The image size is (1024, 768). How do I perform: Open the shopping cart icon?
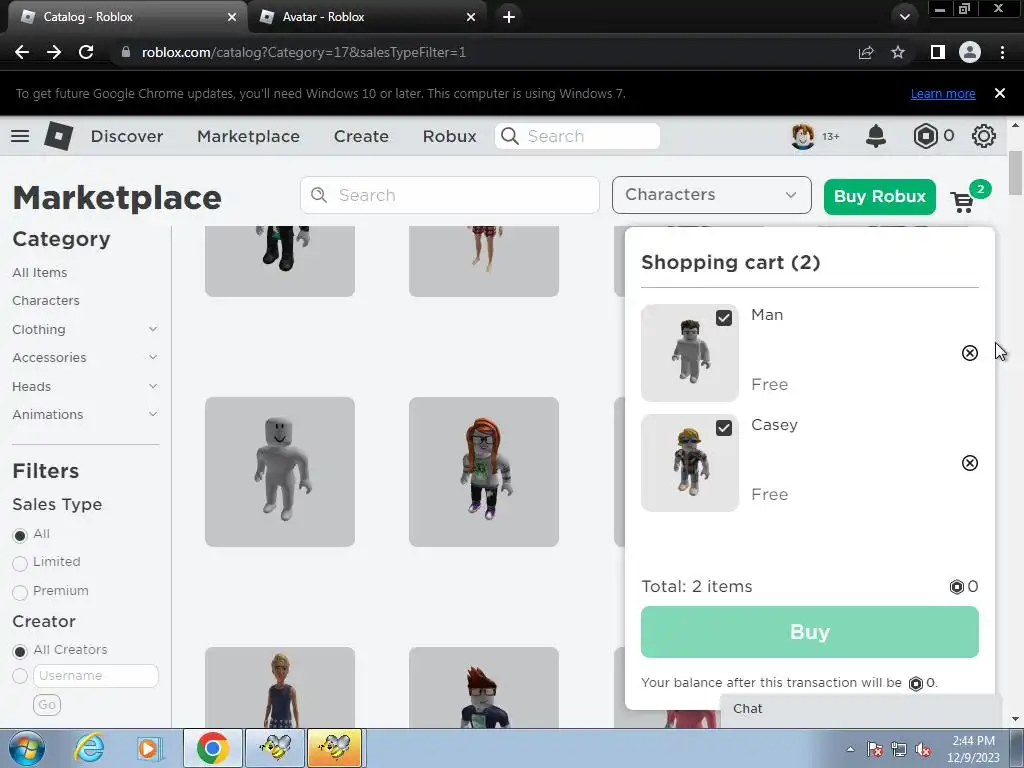pos(963,202)
